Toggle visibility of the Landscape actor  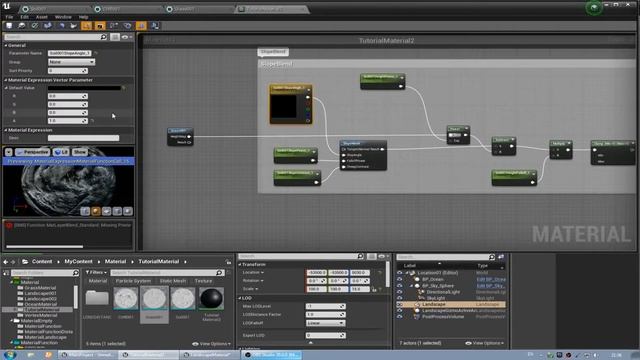400,304
